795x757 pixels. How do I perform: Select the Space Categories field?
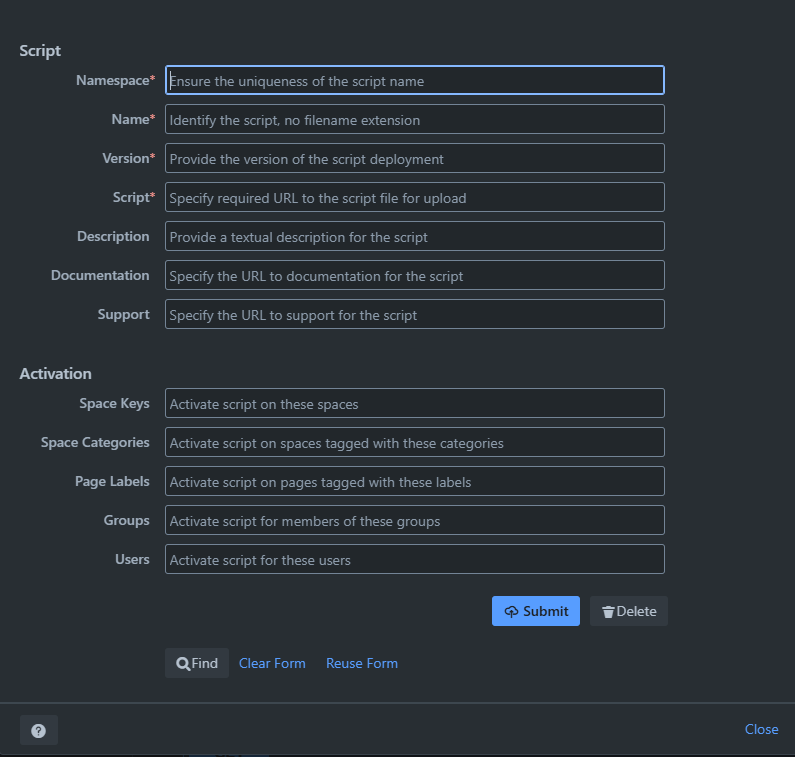click(x=414, y=443)
